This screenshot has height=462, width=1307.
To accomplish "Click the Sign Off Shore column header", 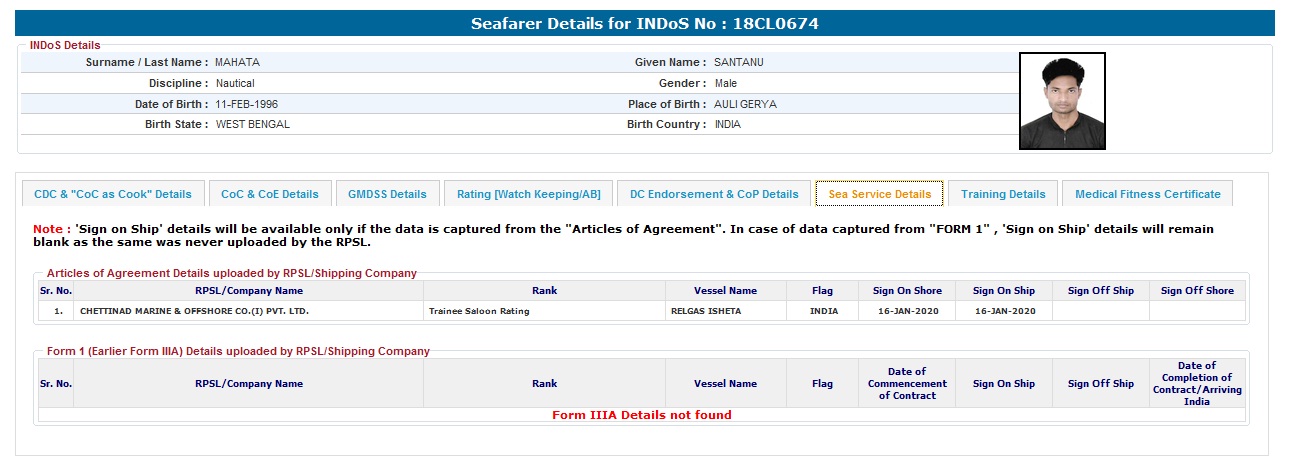I will (x=1197, y=291).
